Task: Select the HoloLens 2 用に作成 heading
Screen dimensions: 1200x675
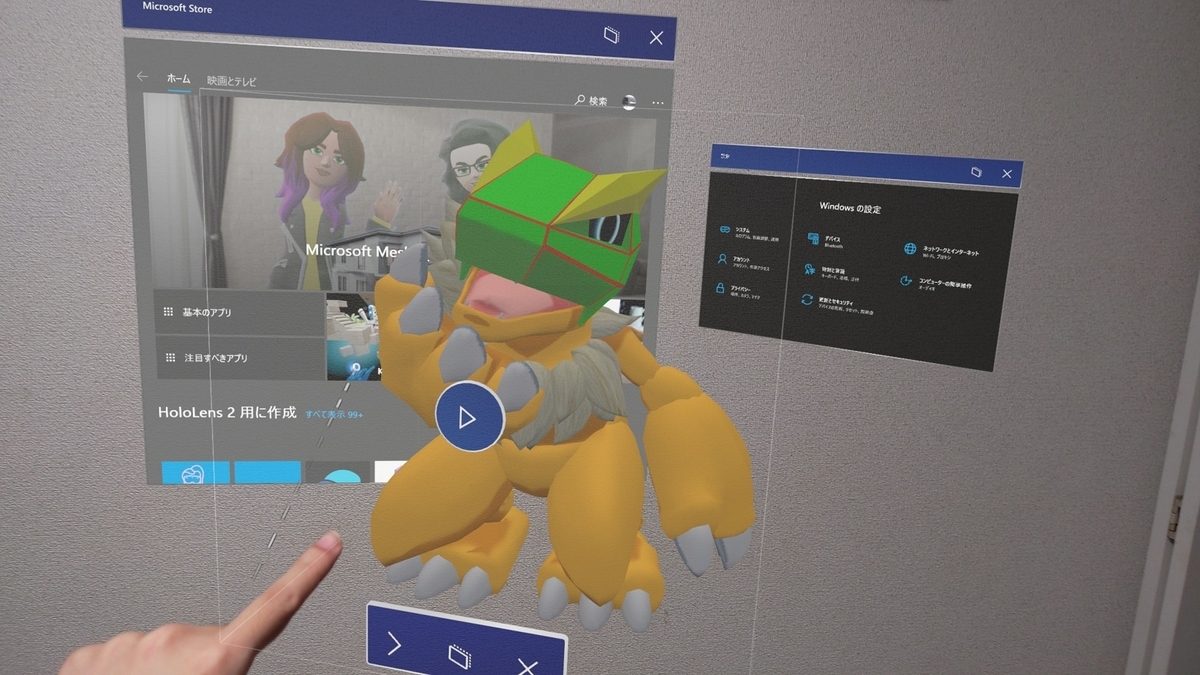Action: [x=227, y=412]
